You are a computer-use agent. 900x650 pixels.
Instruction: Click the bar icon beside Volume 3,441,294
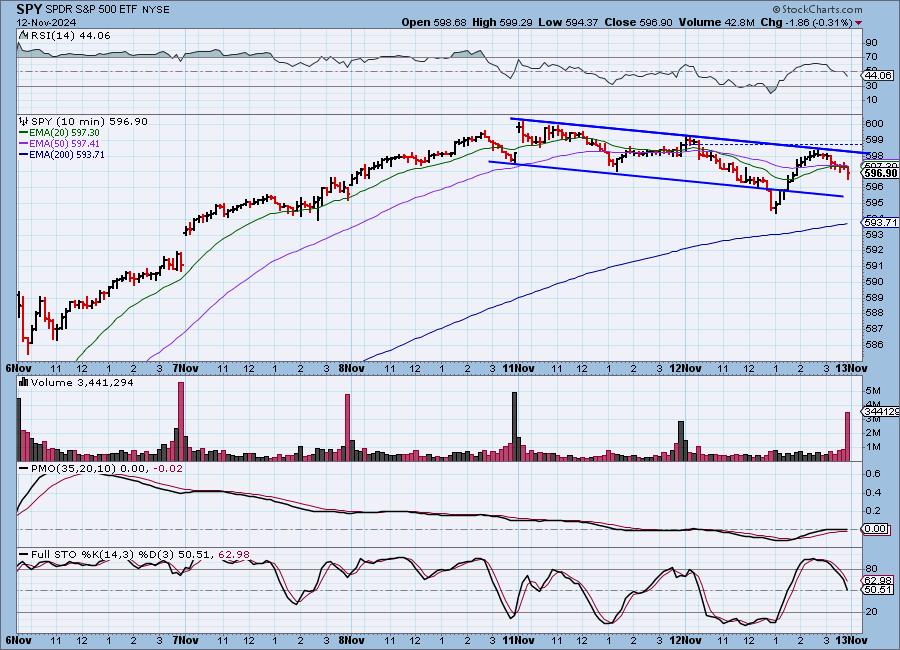point(24,382)
